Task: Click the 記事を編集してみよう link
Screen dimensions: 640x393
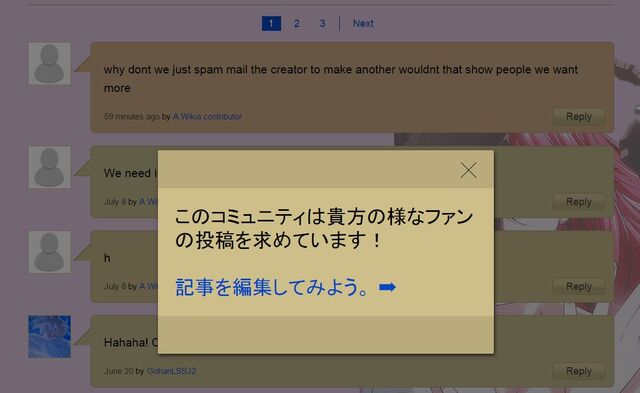Action: click(272, 287)
